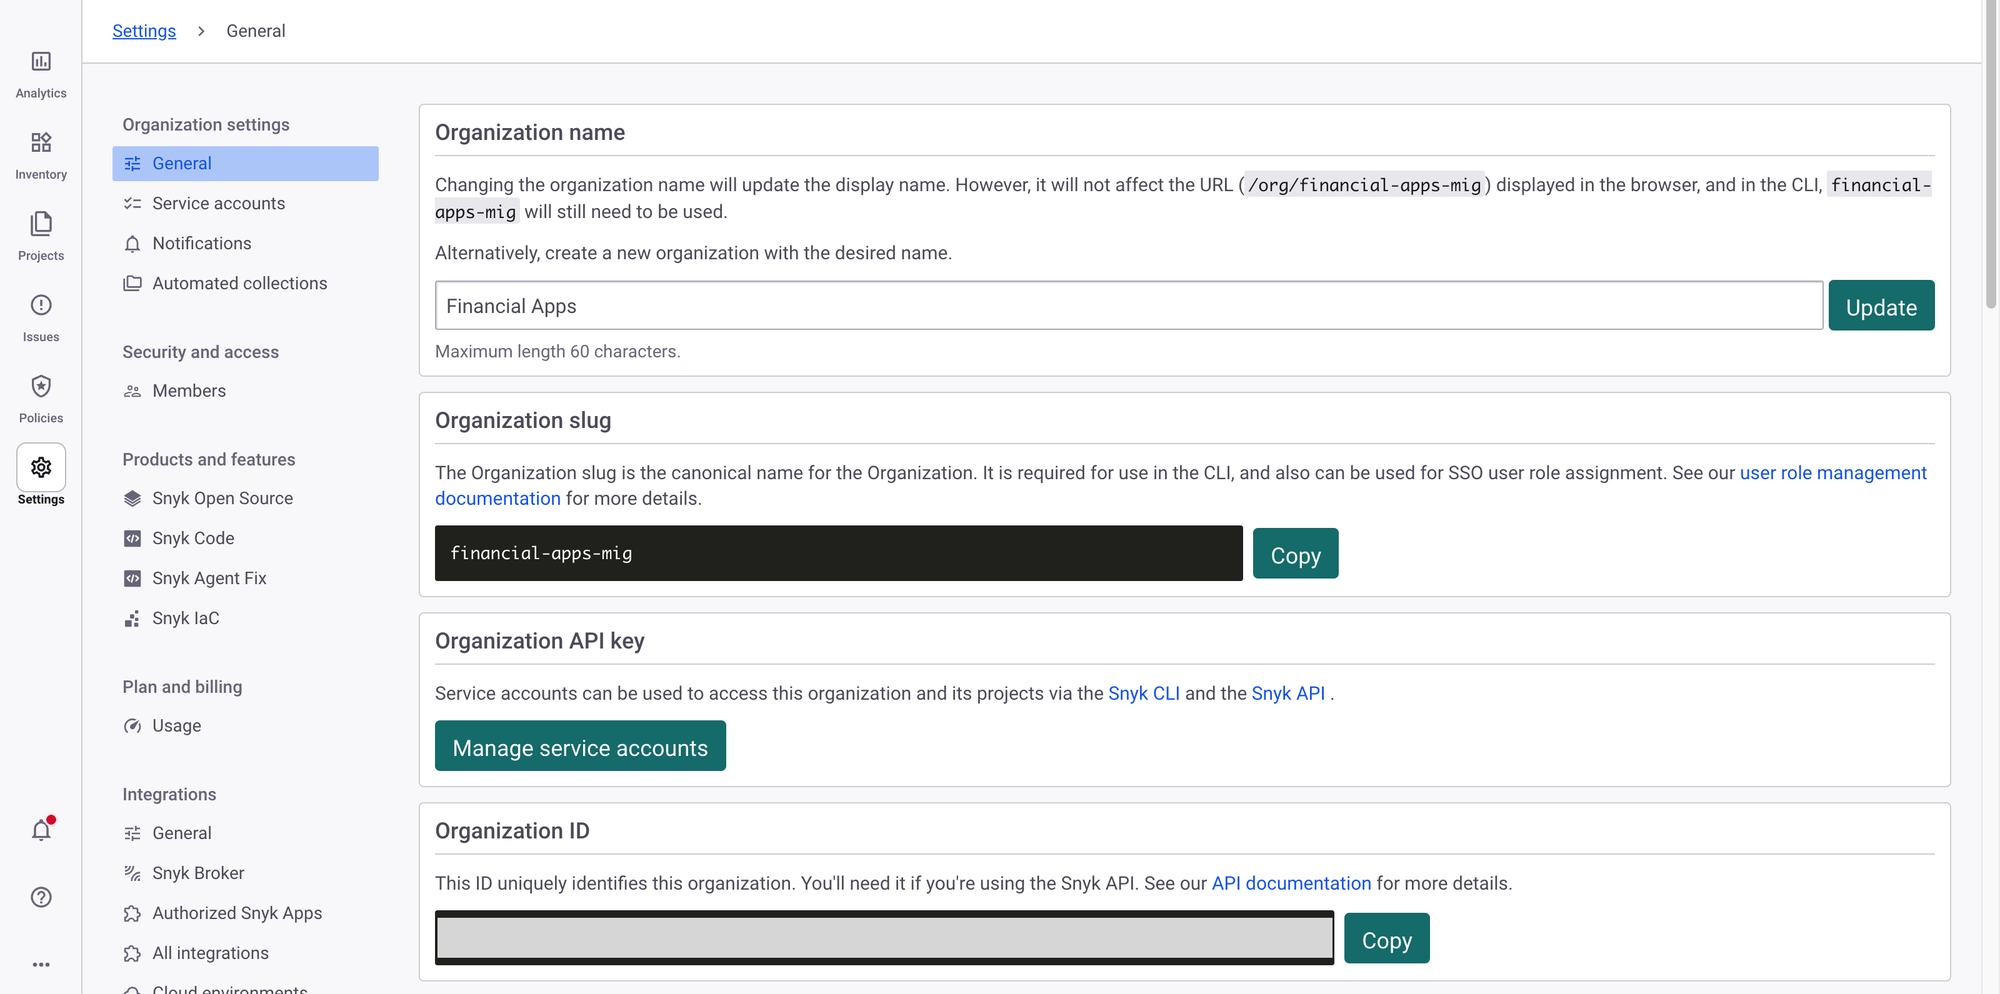The height and width of the screenshot is (994, 2000).
Task: Open the Snyk API link
Action: pyautogui.click(x=1288, y=694)
